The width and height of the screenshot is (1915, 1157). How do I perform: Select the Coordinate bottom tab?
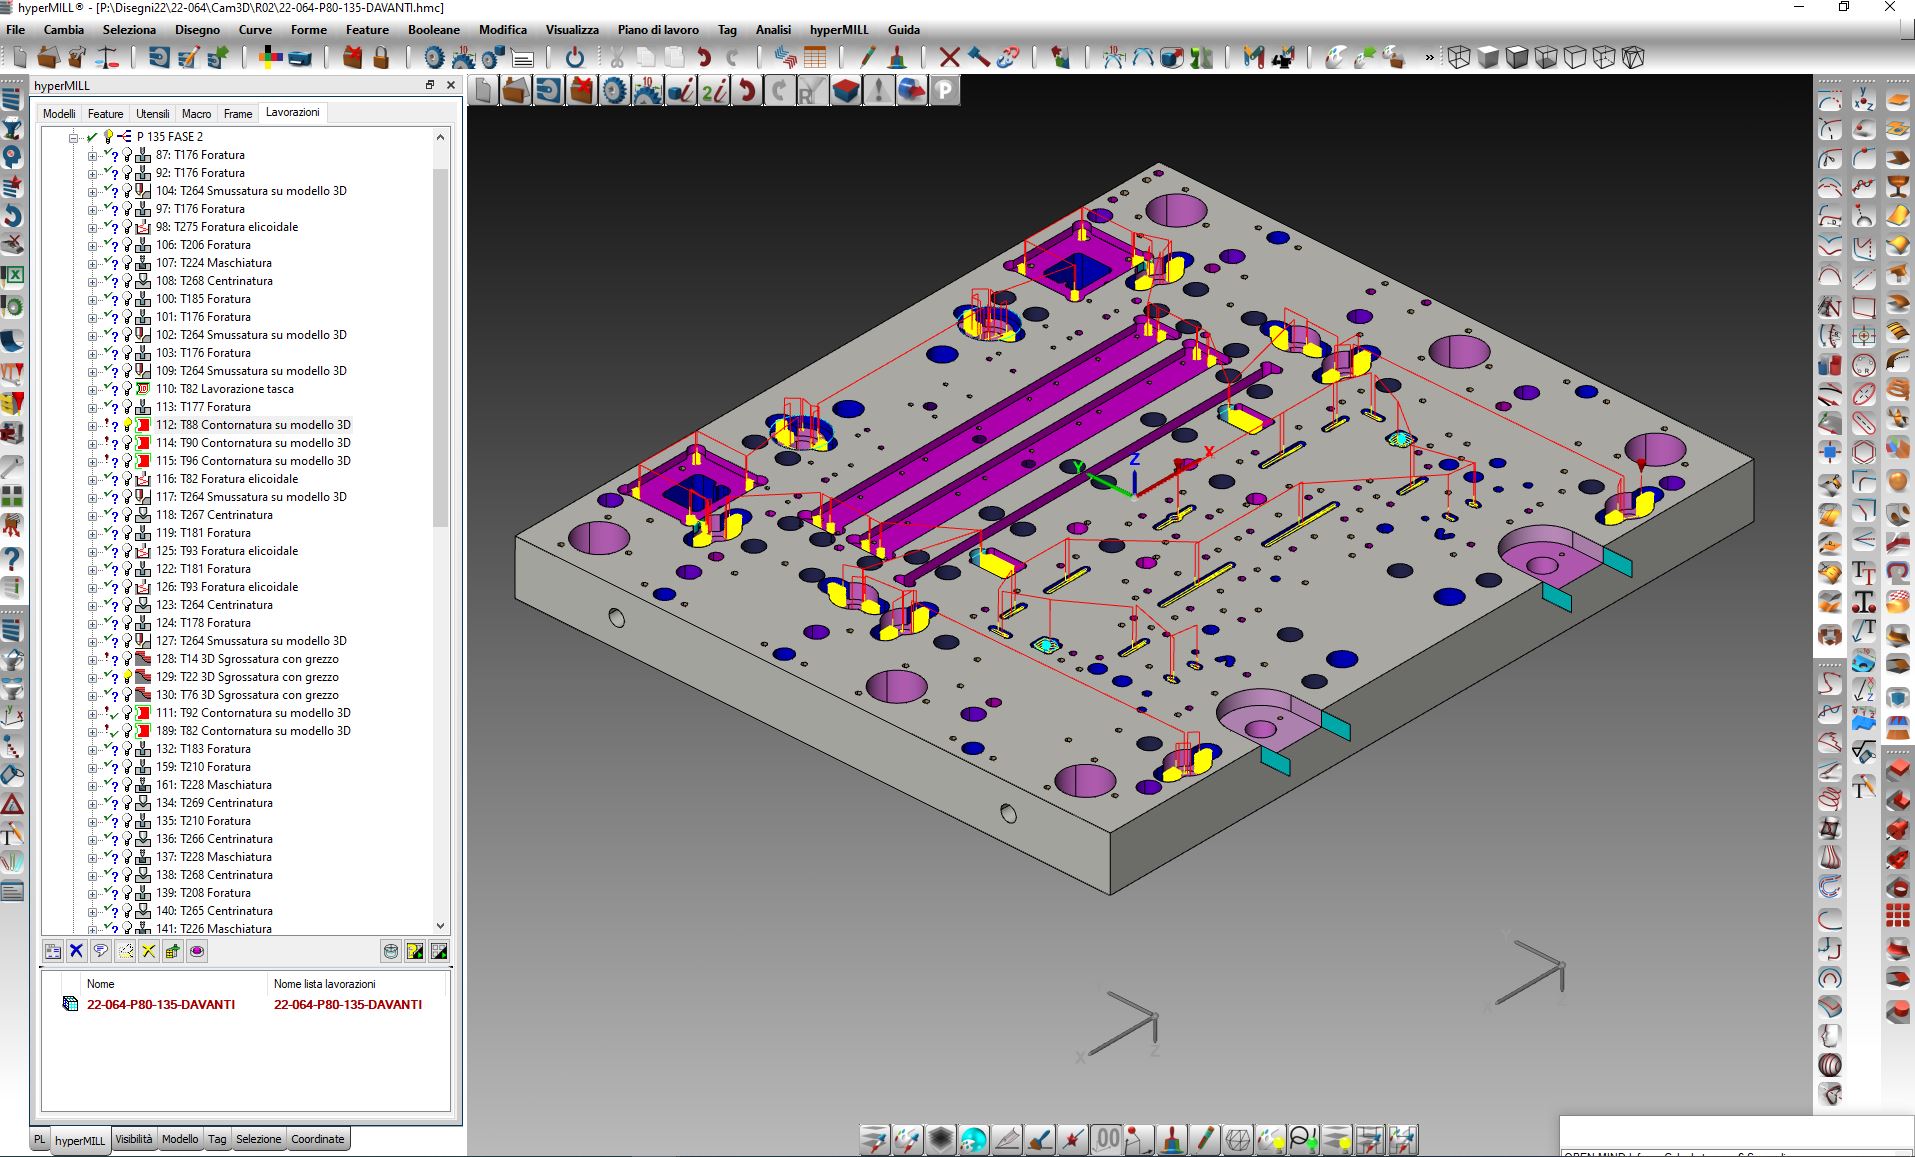click(x=317, y=1139)
